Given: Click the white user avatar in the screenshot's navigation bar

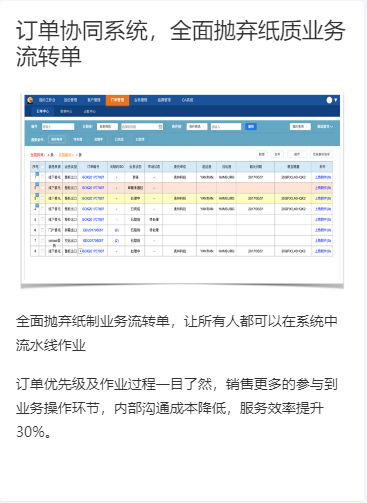Looking at the screenshot, I should click(x=329, y=100).
